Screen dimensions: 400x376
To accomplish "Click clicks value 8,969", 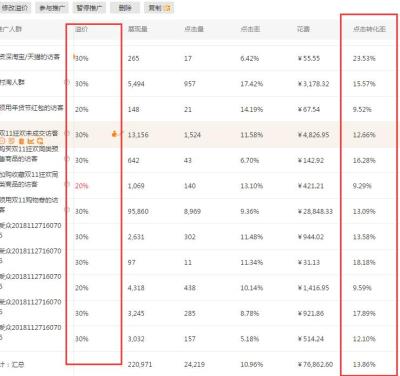I will point(192,211).
